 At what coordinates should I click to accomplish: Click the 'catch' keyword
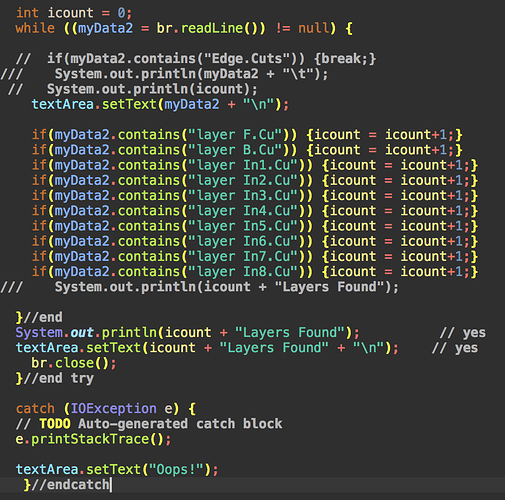tap(35, 409)
